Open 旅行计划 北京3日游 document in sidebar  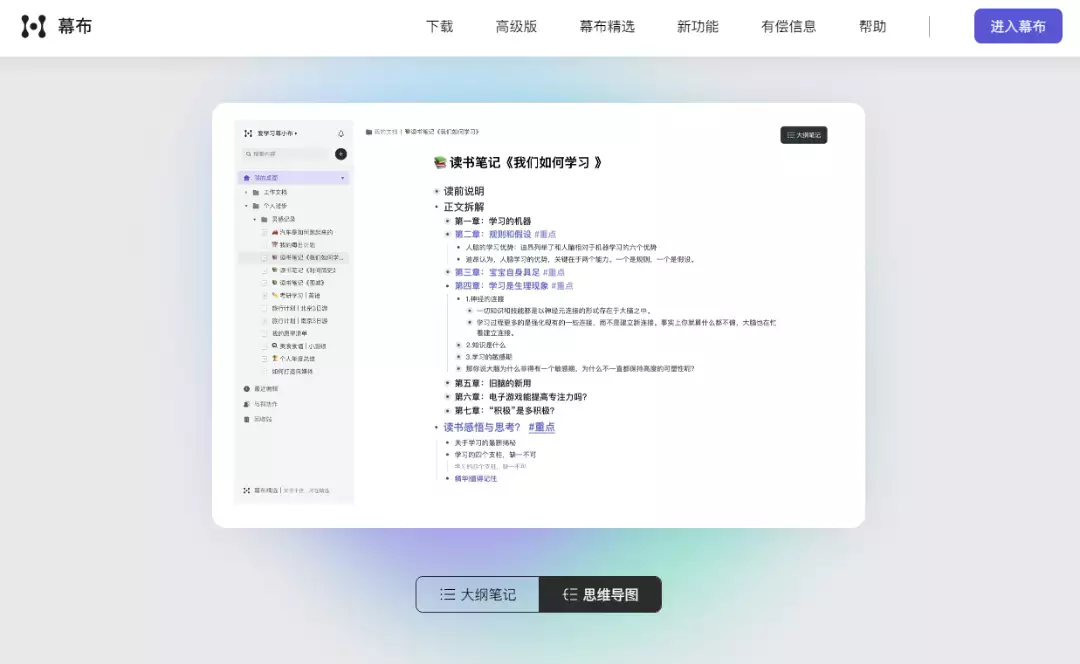tap(299, 308)
